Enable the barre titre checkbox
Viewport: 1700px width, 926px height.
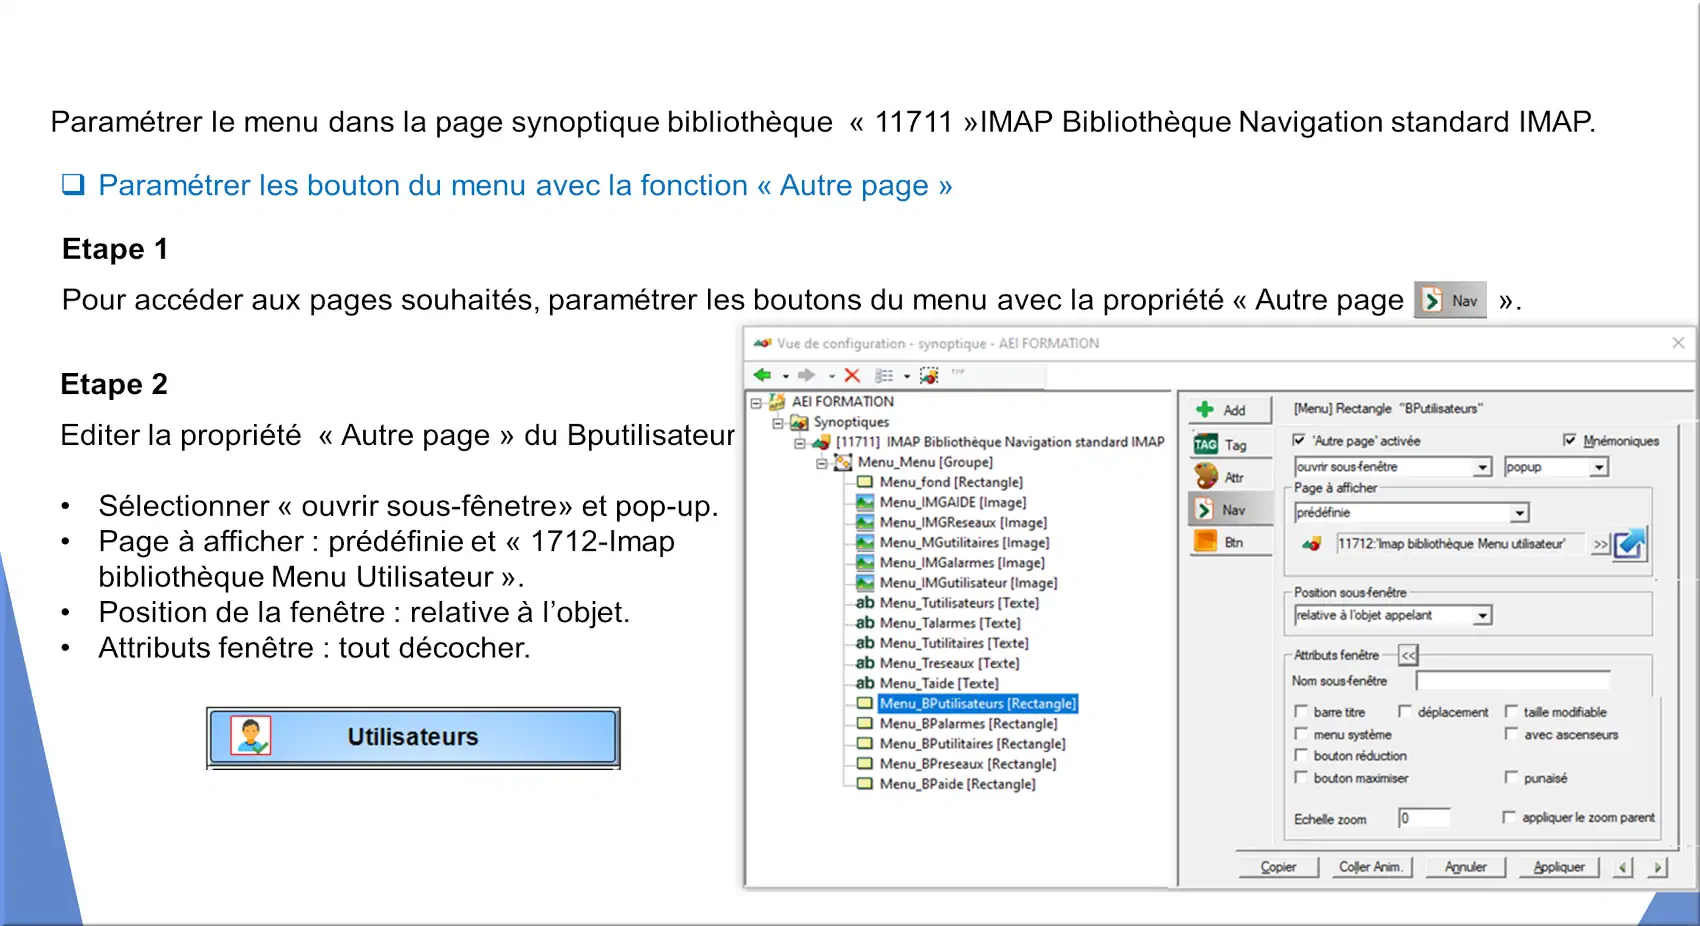1301,711
